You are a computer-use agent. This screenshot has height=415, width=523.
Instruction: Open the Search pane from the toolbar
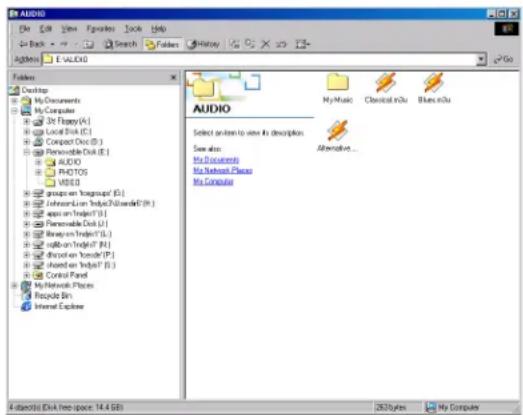click(x=120, y=44)
